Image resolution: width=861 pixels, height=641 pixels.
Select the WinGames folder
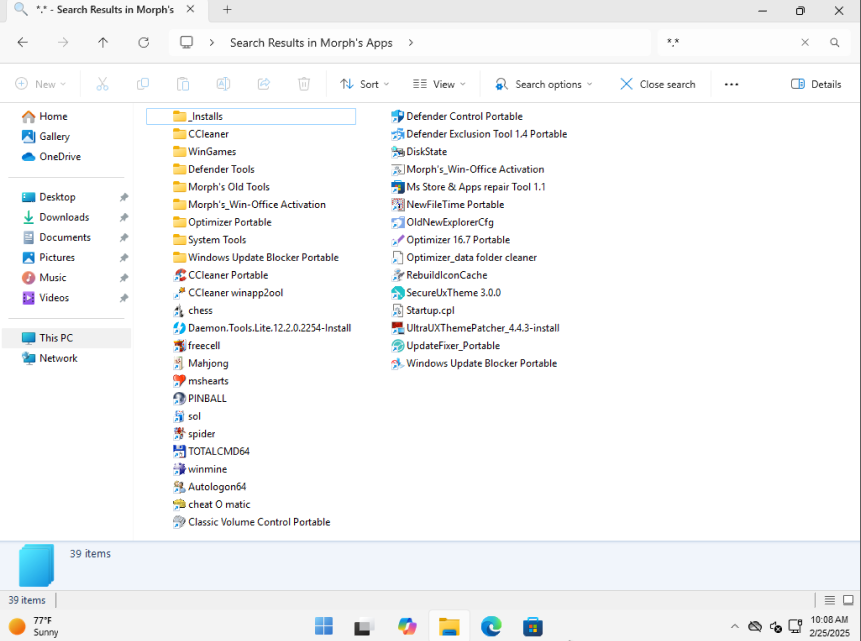tap(204, 152)
